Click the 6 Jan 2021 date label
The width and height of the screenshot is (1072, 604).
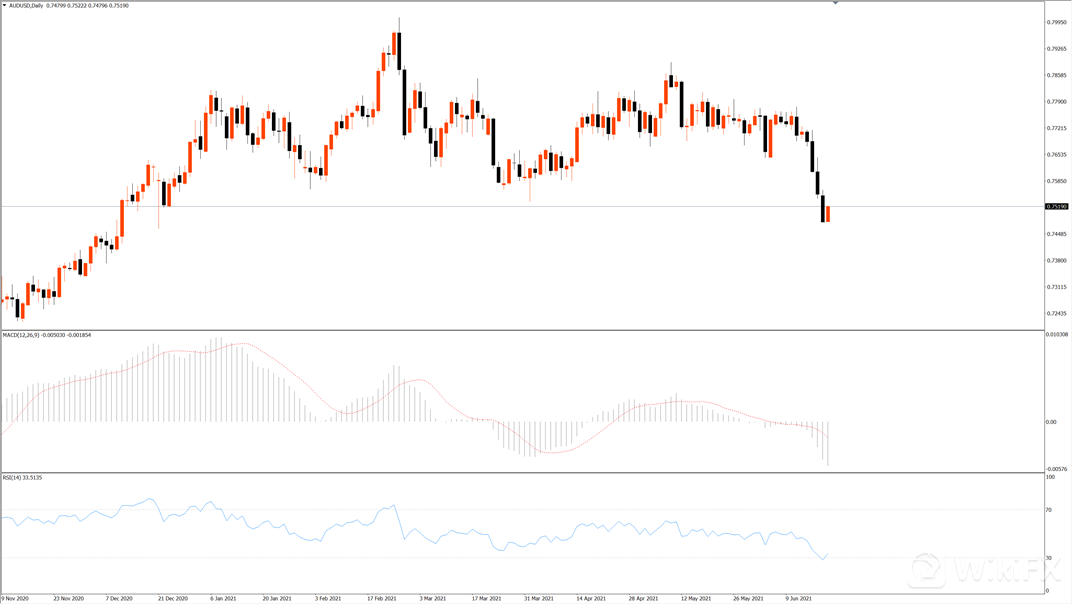tap(223, 598)
